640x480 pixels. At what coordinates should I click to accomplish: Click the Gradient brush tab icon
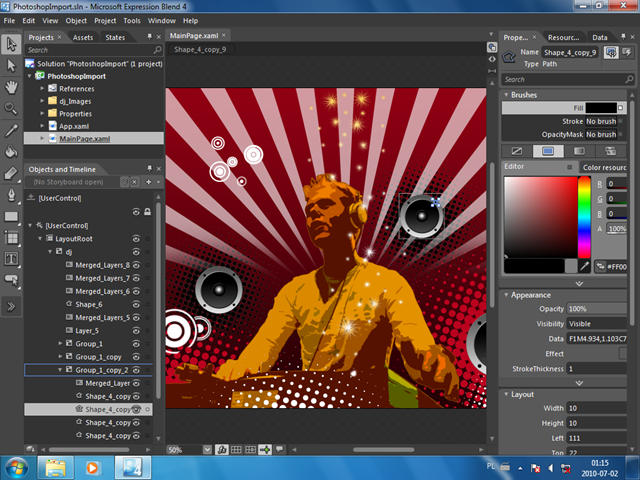pos(579,151)
